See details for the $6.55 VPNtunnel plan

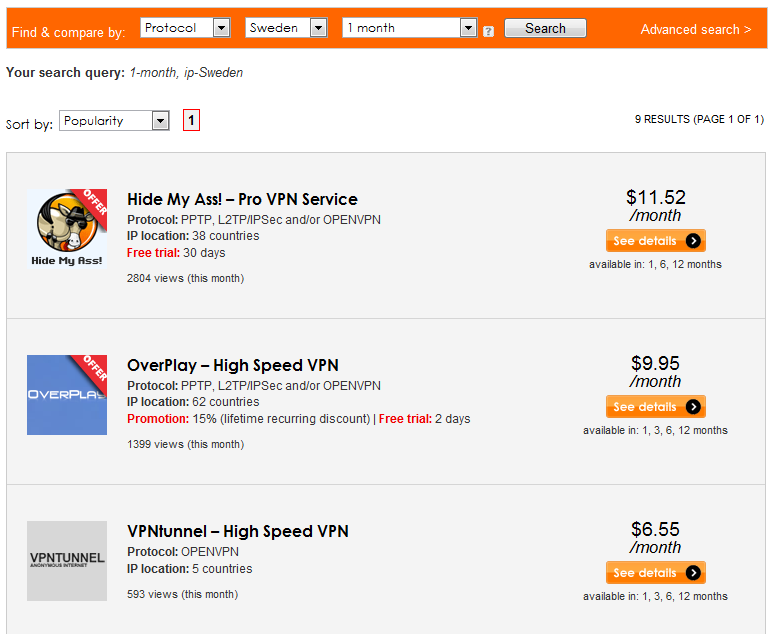click(x=655, y=573)
